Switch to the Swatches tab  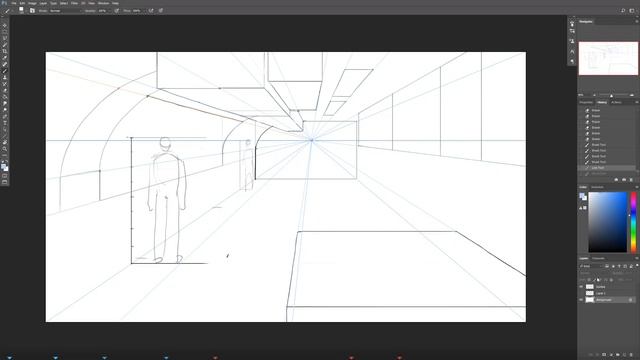point(597,187)
